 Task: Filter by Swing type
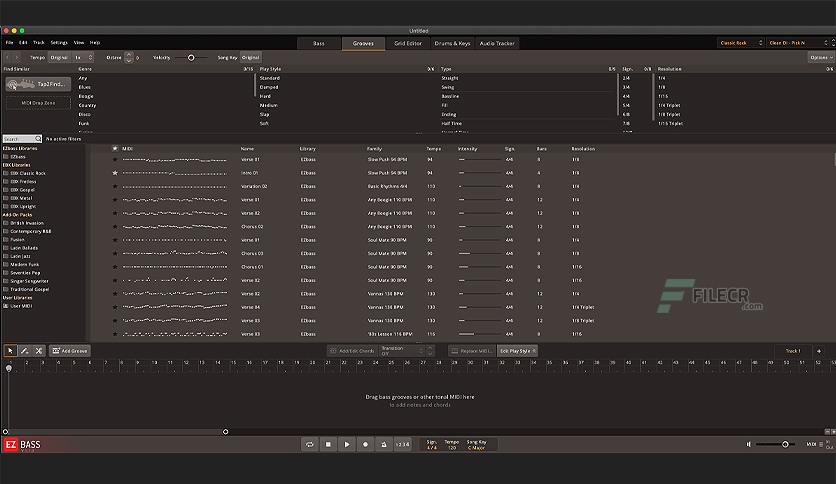coord(448,87)
